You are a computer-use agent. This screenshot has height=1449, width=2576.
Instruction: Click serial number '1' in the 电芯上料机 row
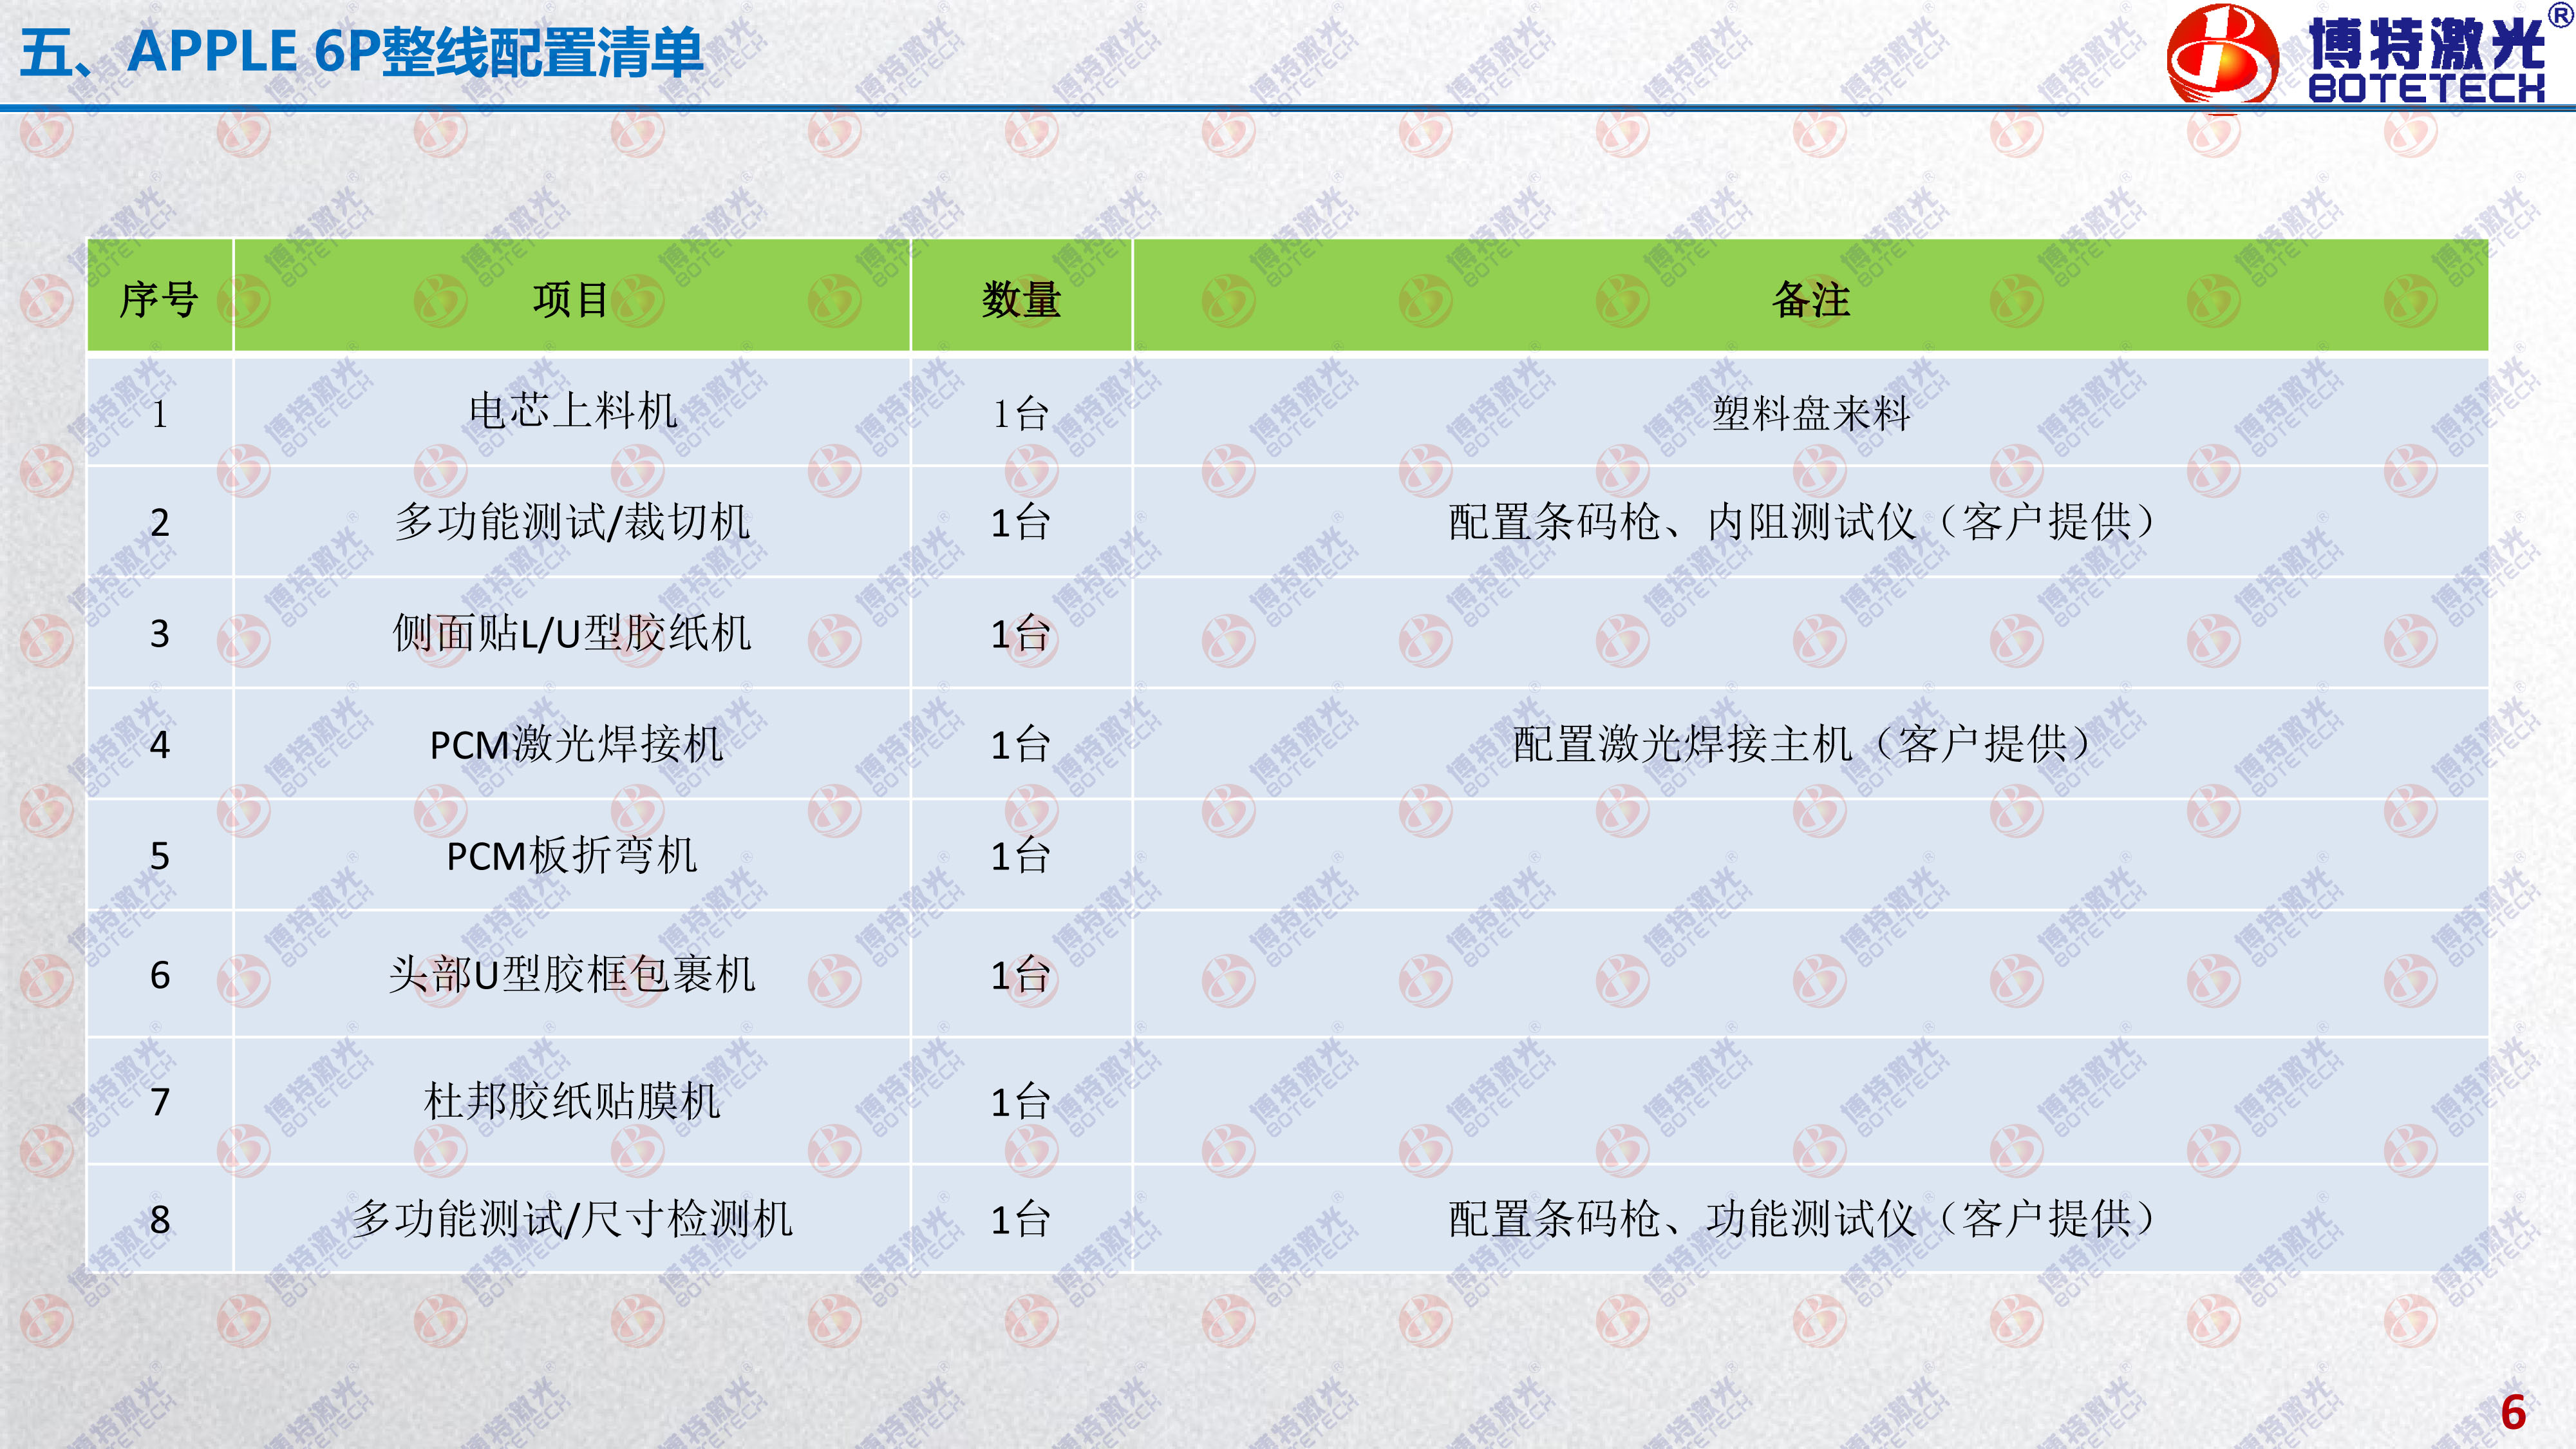[x=160, y=414]
